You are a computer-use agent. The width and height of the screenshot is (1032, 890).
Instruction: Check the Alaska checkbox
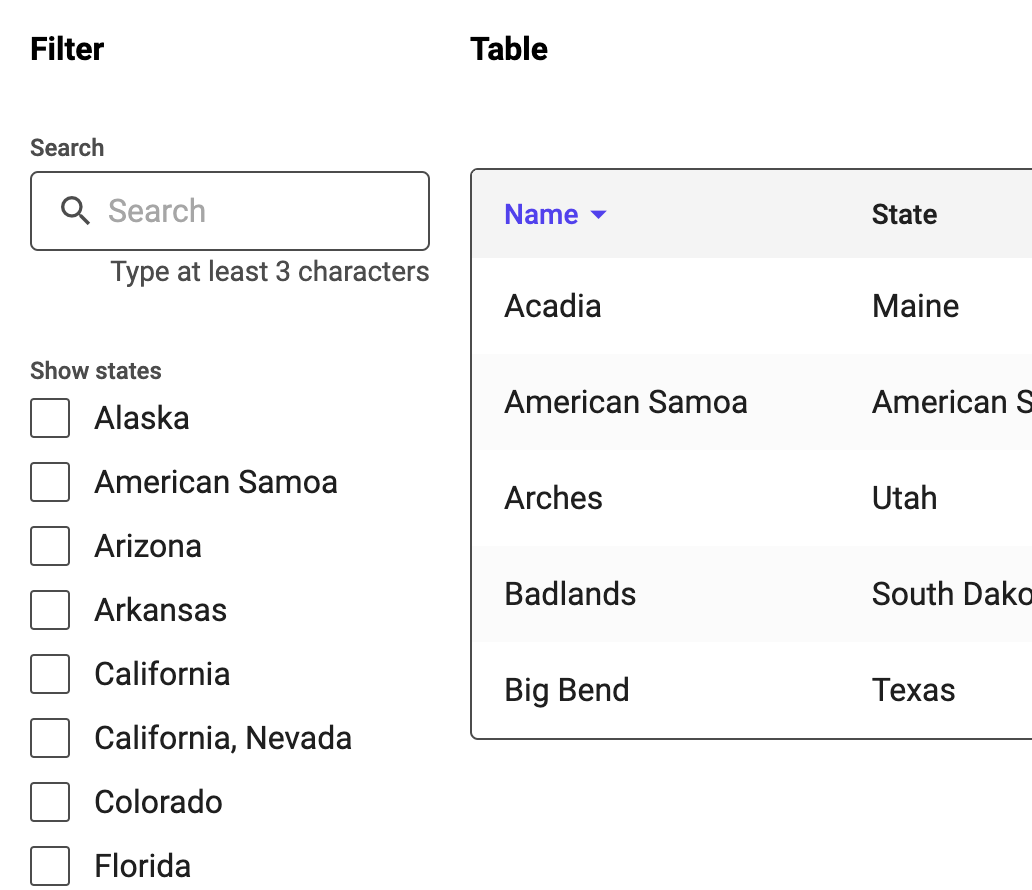click(x=50, y=418)
